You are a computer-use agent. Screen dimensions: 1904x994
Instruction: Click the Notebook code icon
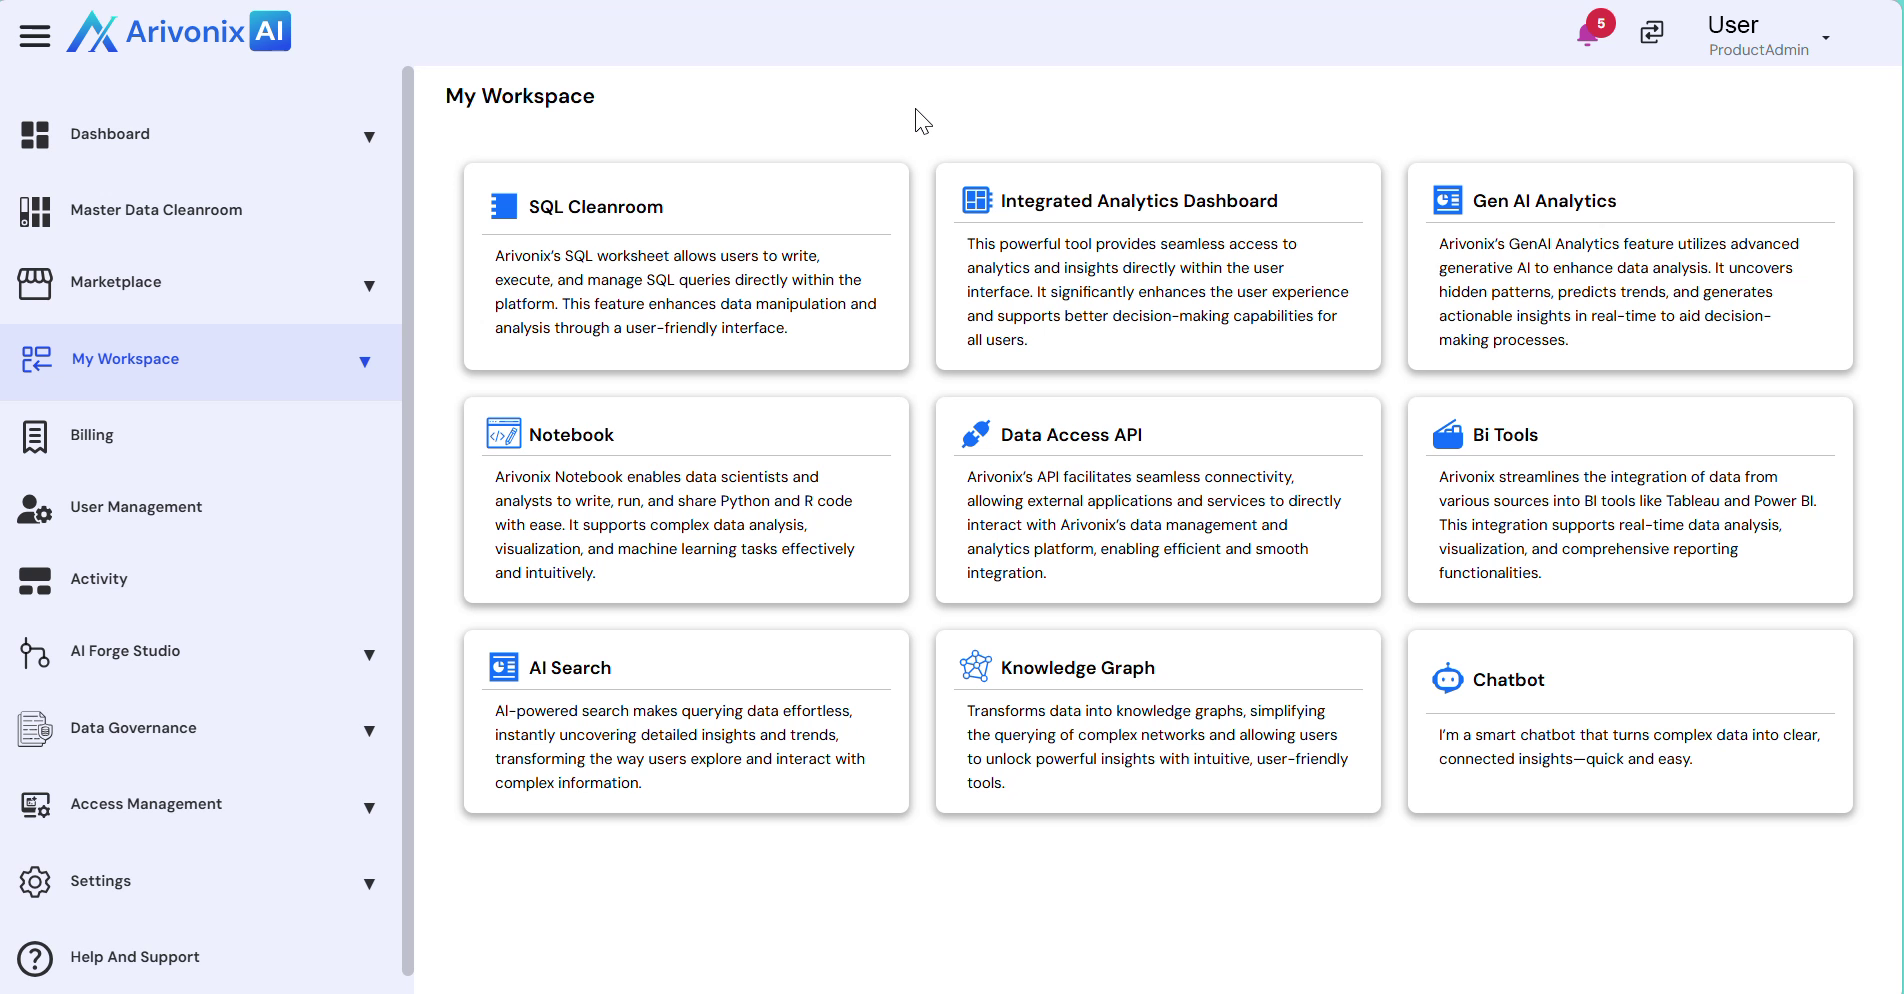click(x=503, y=434)
